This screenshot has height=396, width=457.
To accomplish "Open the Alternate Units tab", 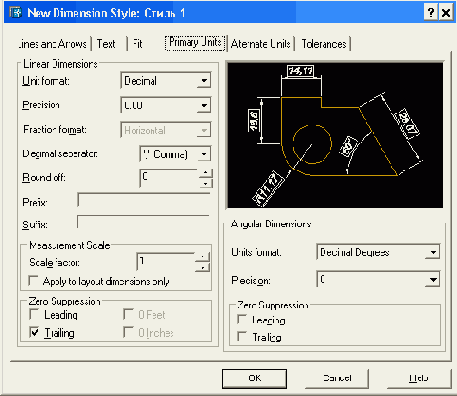I will point(261,44).
